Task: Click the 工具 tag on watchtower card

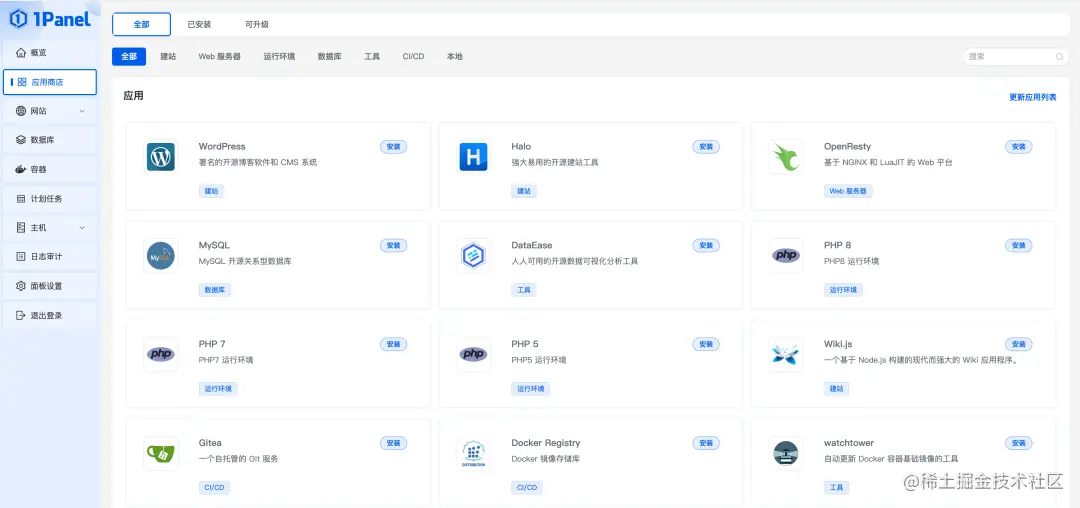Action: (x=837, y=487)
